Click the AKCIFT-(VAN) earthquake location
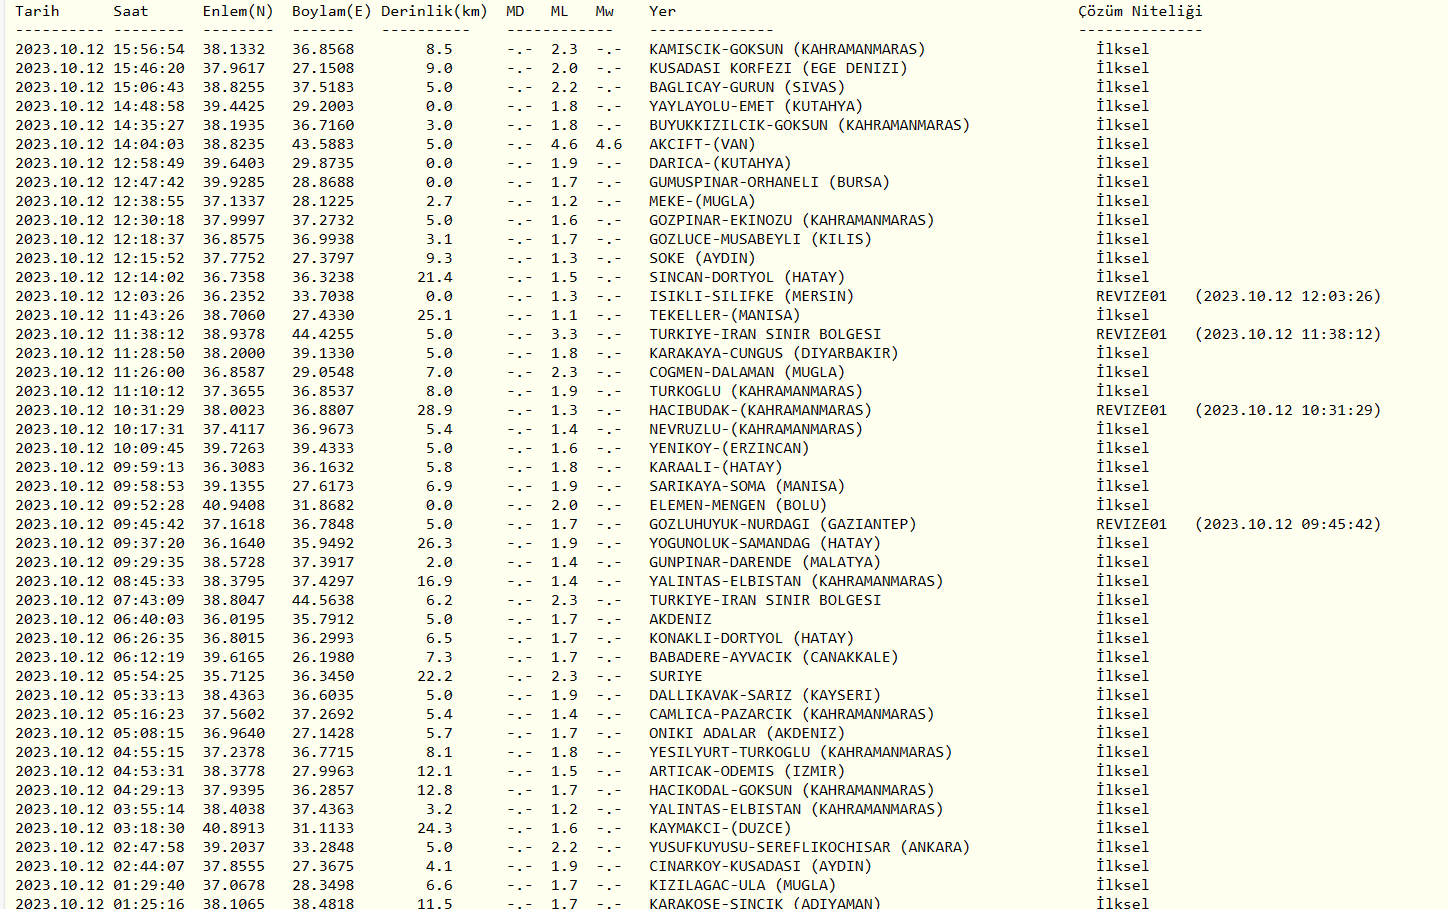 tap(702, 144)
